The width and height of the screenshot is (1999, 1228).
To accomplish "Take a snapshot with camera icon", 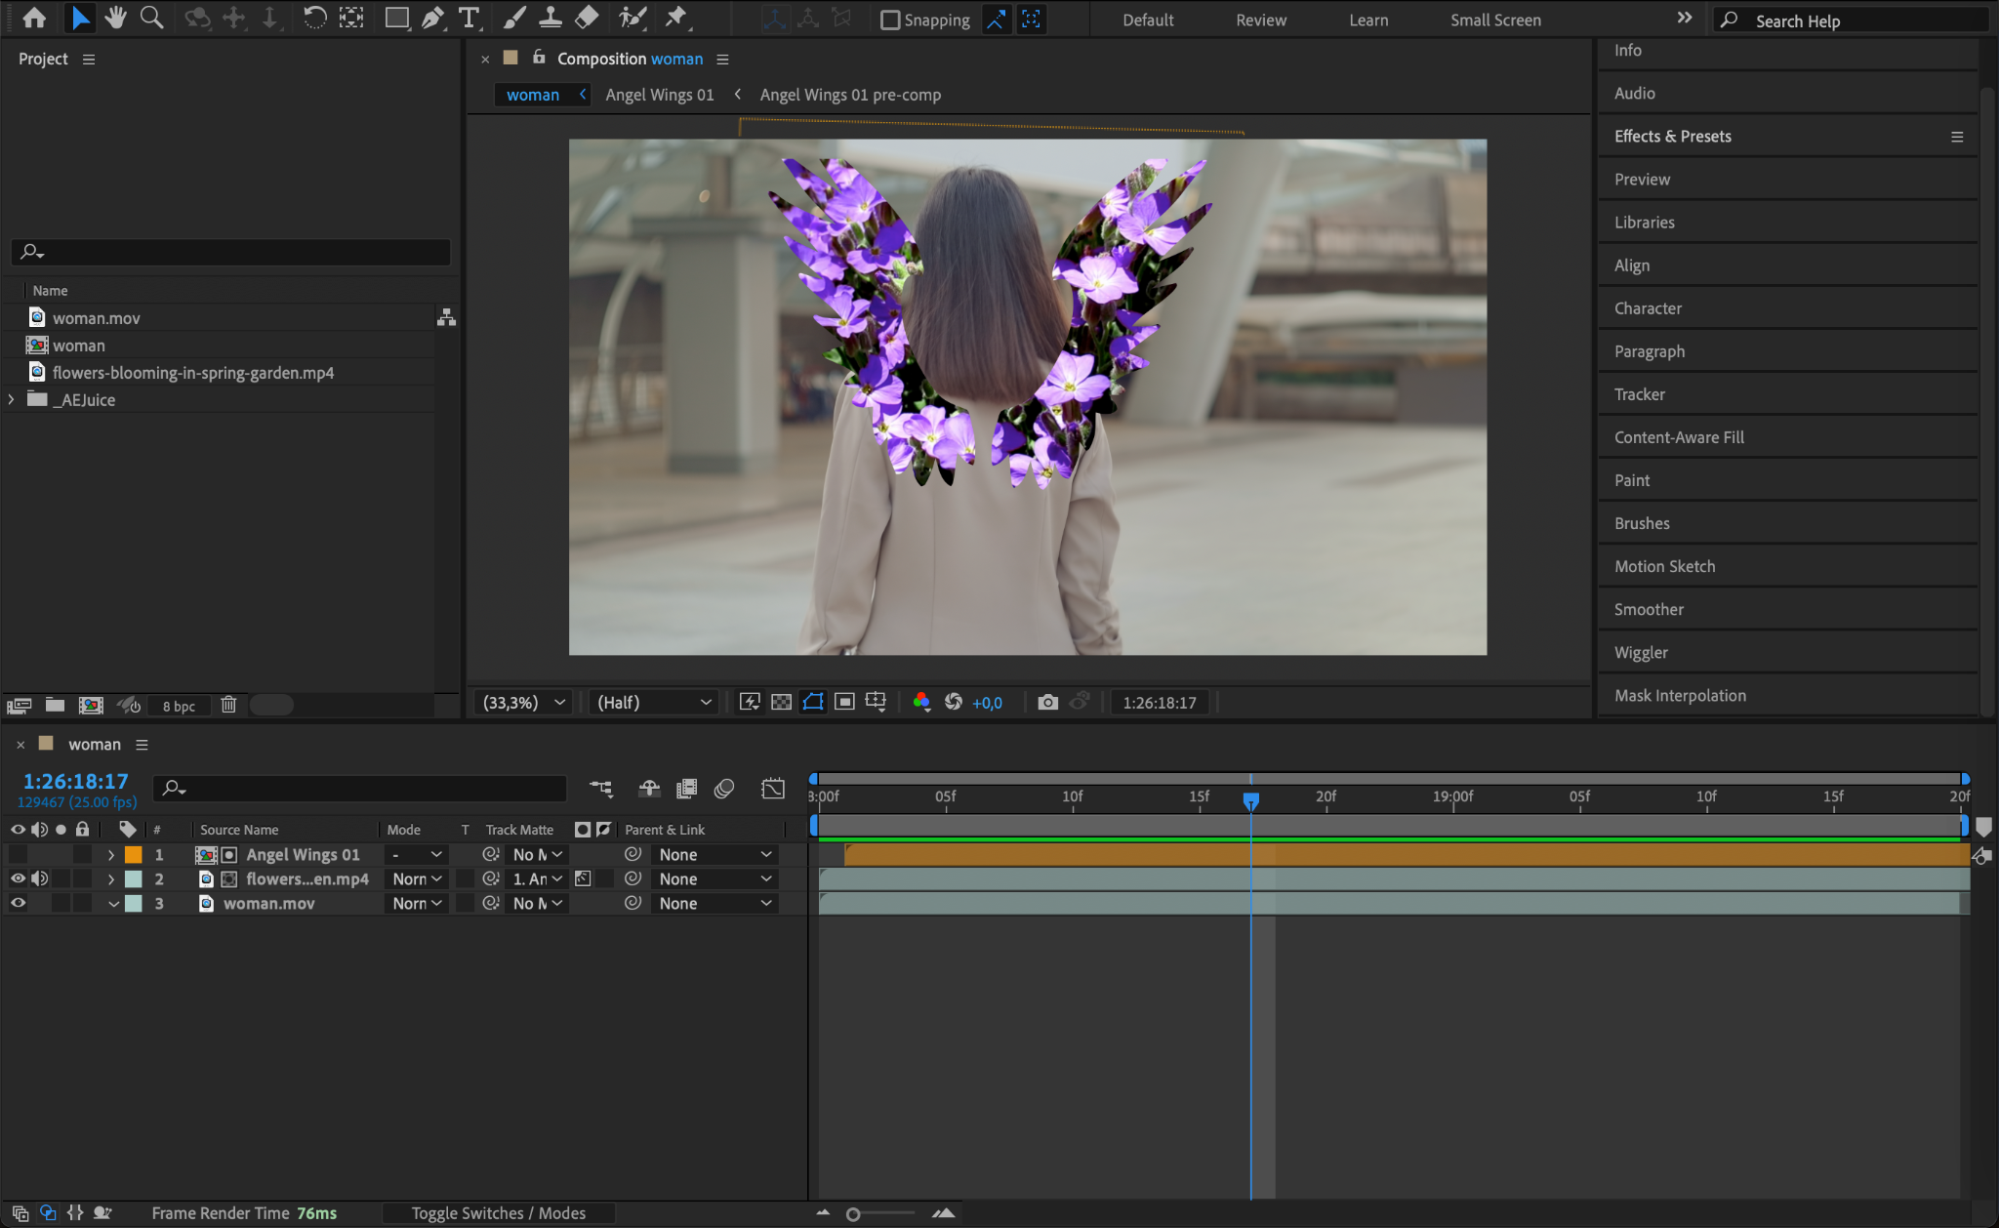I will [x=1047, y=702].
